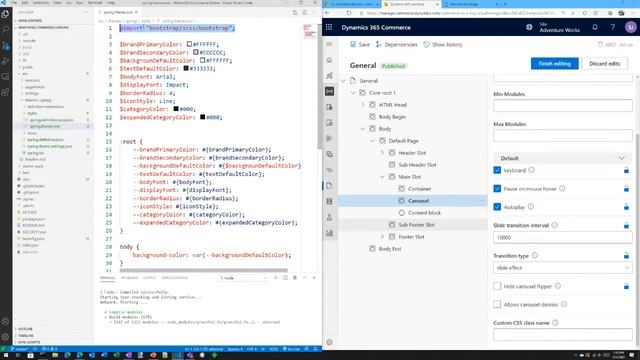Click the textDefaultColor #333333 color swatch
Viewport: 640px width, 360px height.
pos(186,68)
